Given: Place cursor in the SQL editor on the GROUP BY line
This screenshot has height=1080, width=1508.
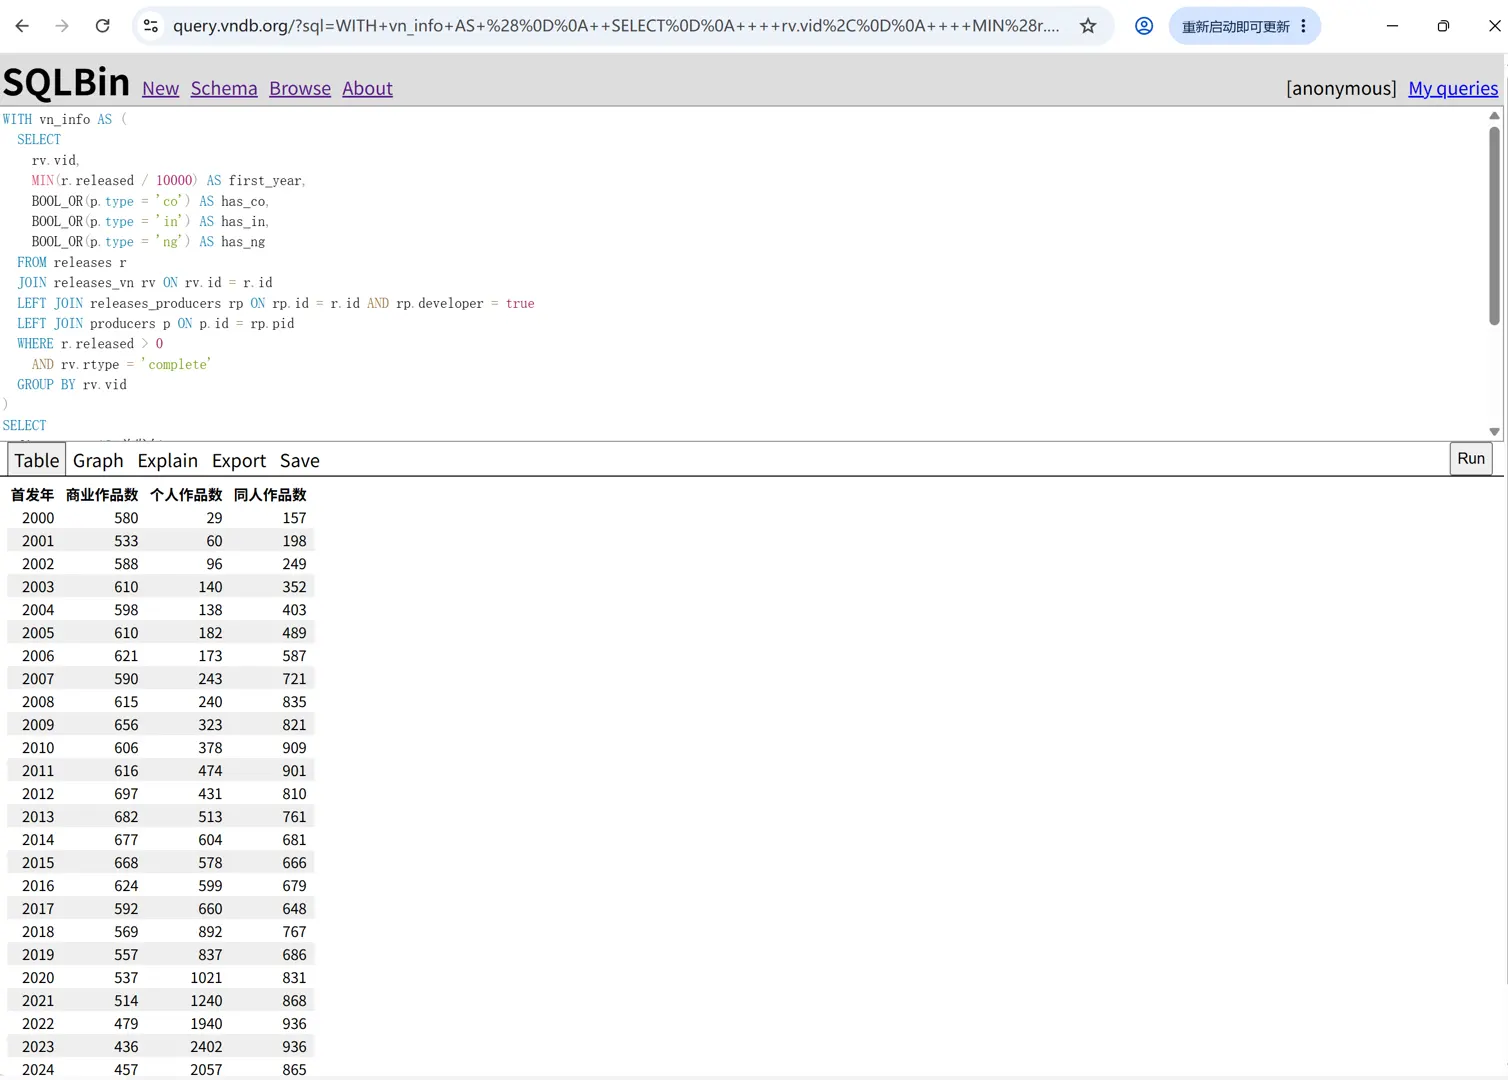Looking at the screenshot, I should pos(72,385).
